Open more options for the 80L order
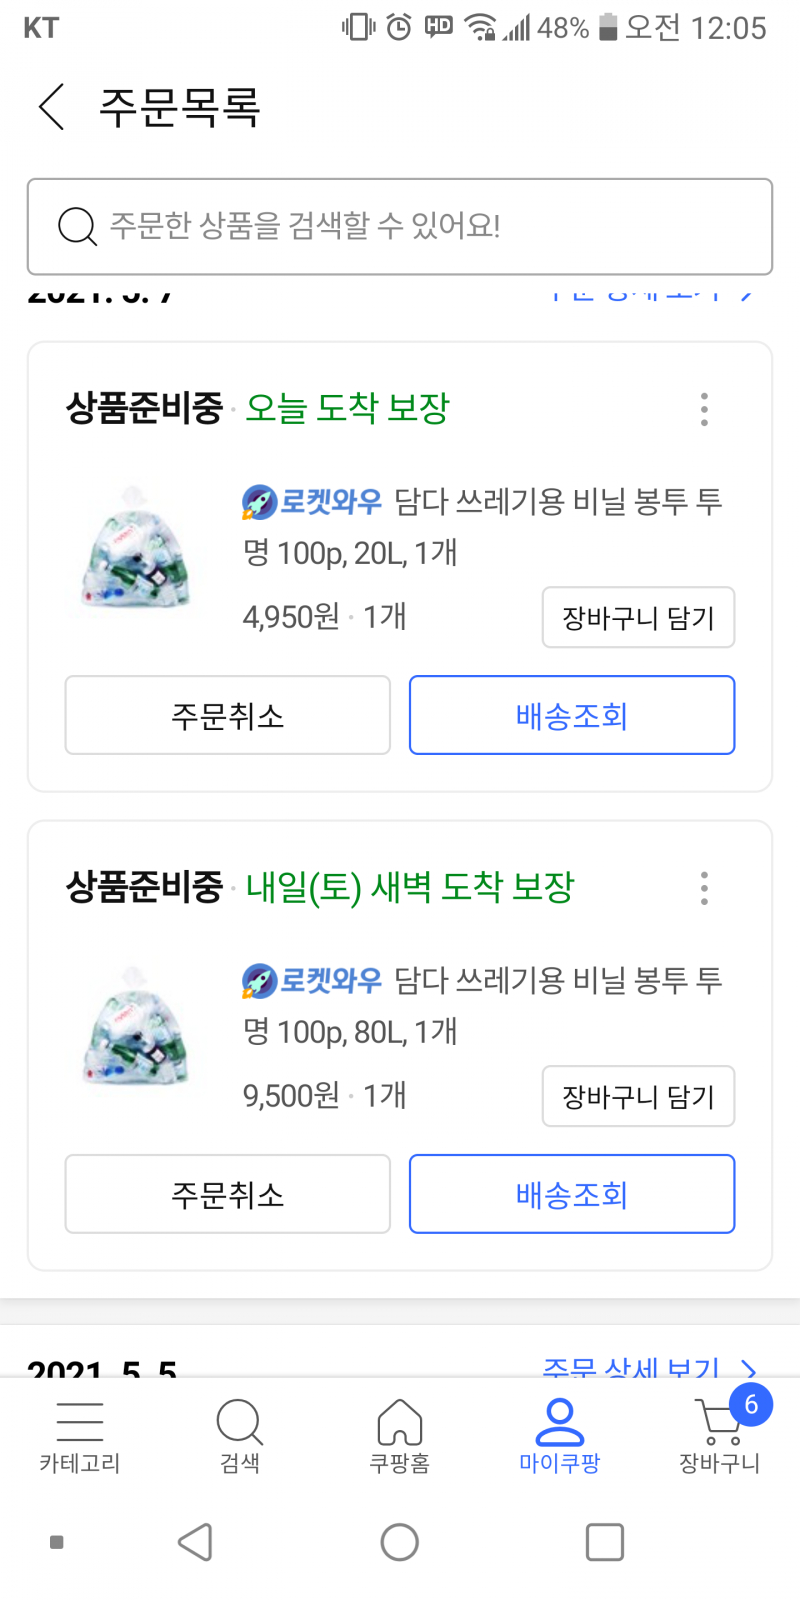 (x=704, y=888)
